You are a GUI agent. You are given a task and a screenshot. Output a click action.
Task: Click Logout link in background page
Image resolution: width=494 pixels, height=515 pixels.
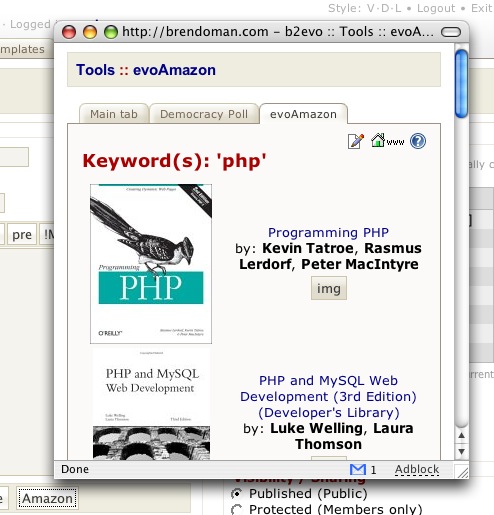coord(436,8)
